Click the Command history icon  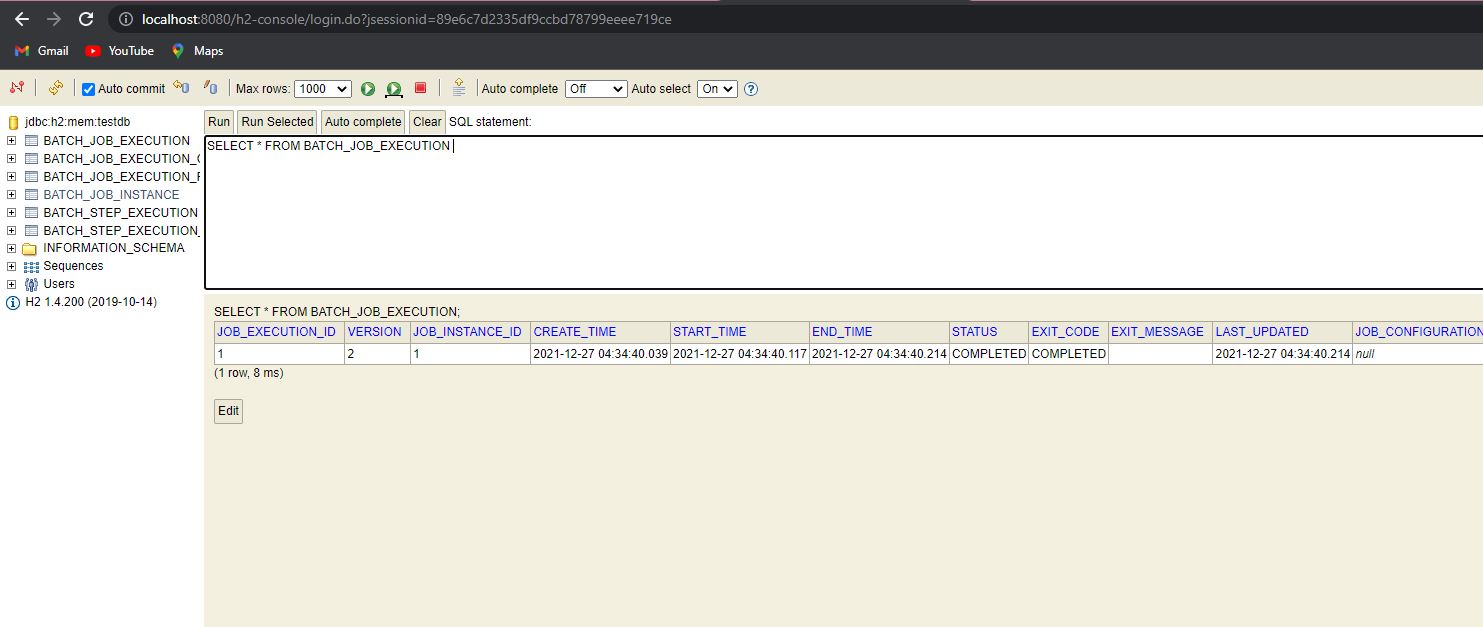[459, 88]
